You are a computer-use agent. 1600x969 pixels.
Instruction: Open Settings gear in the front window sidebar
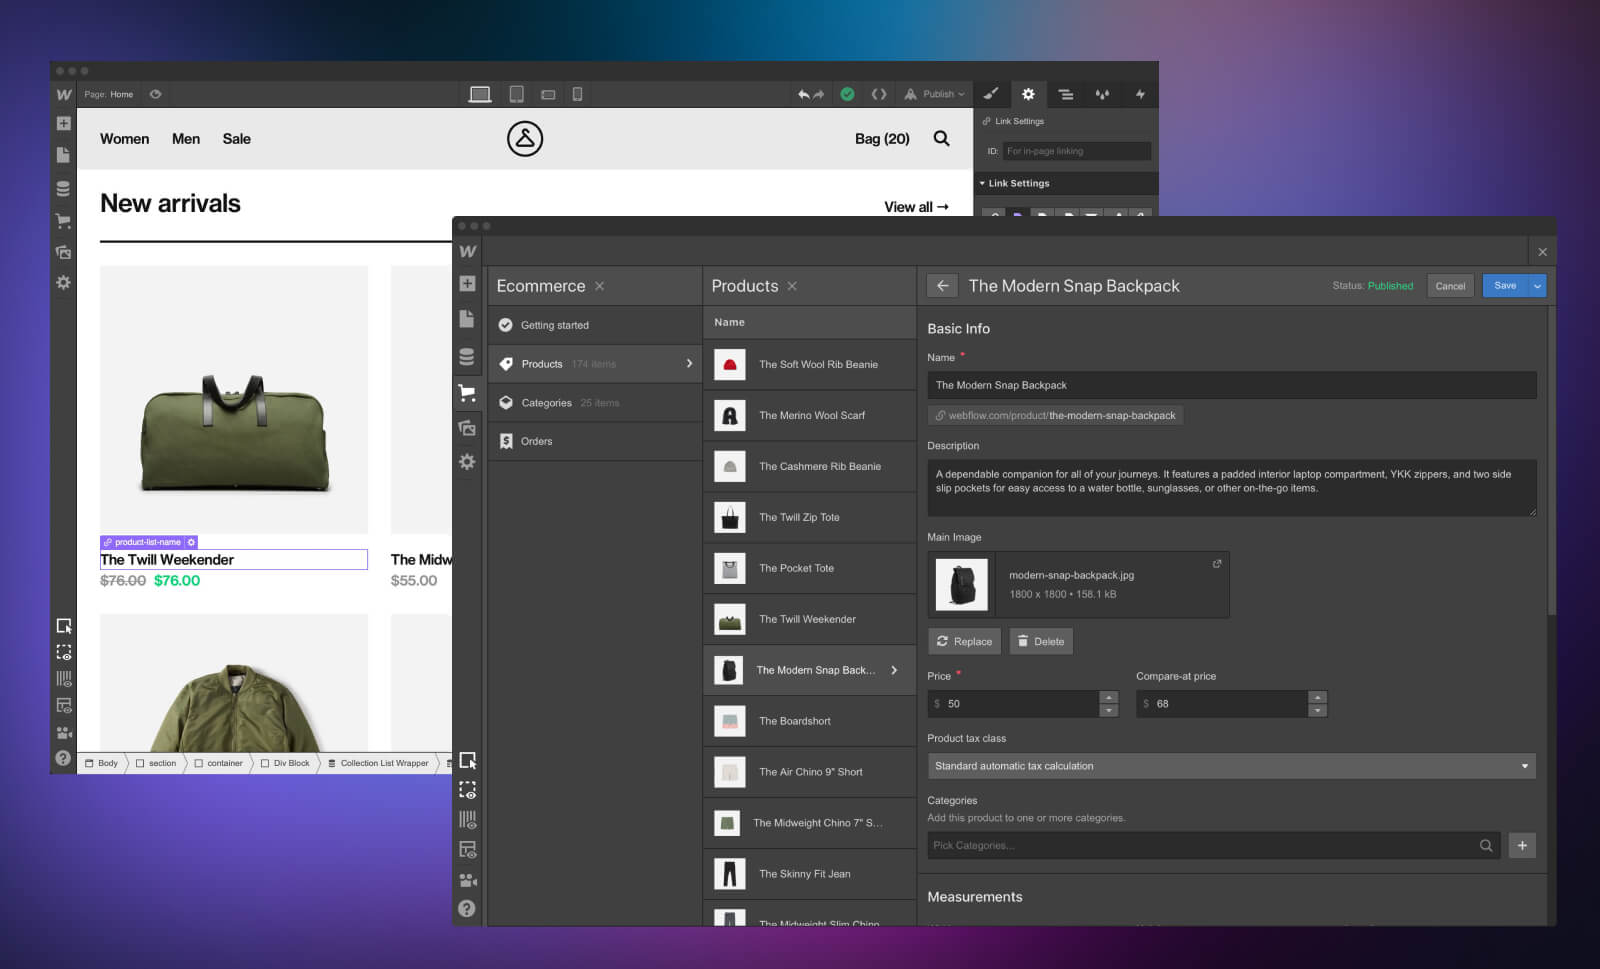pyautogui.click(x=467, y=462)
